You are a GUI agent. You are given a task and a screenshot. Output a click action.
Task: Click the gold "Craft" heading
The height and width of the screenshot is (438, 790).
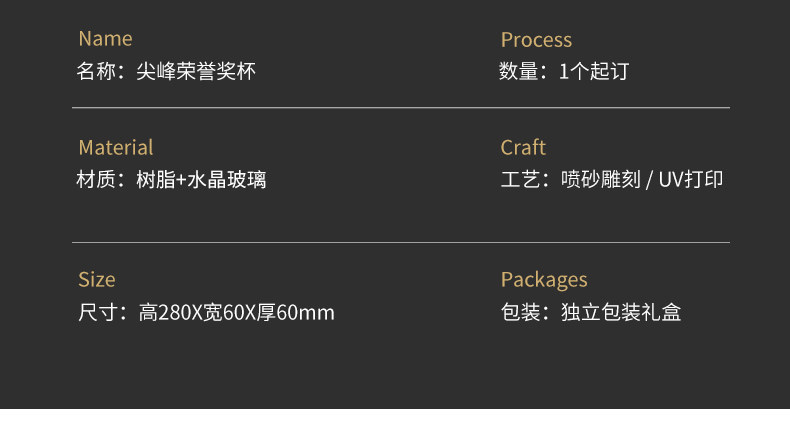(x=523, y=147)
